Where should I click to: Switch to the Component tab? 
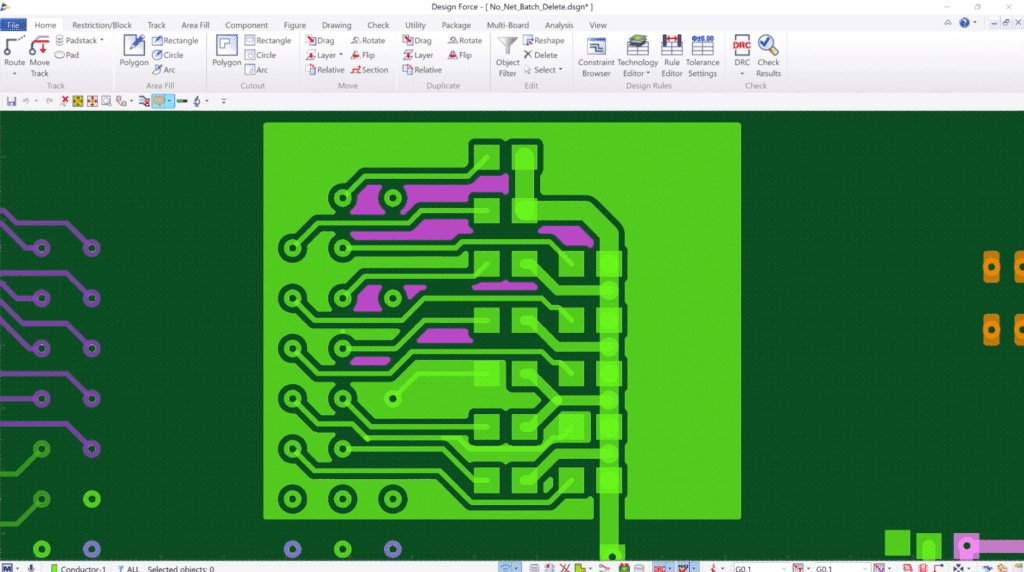coord(246,25)
